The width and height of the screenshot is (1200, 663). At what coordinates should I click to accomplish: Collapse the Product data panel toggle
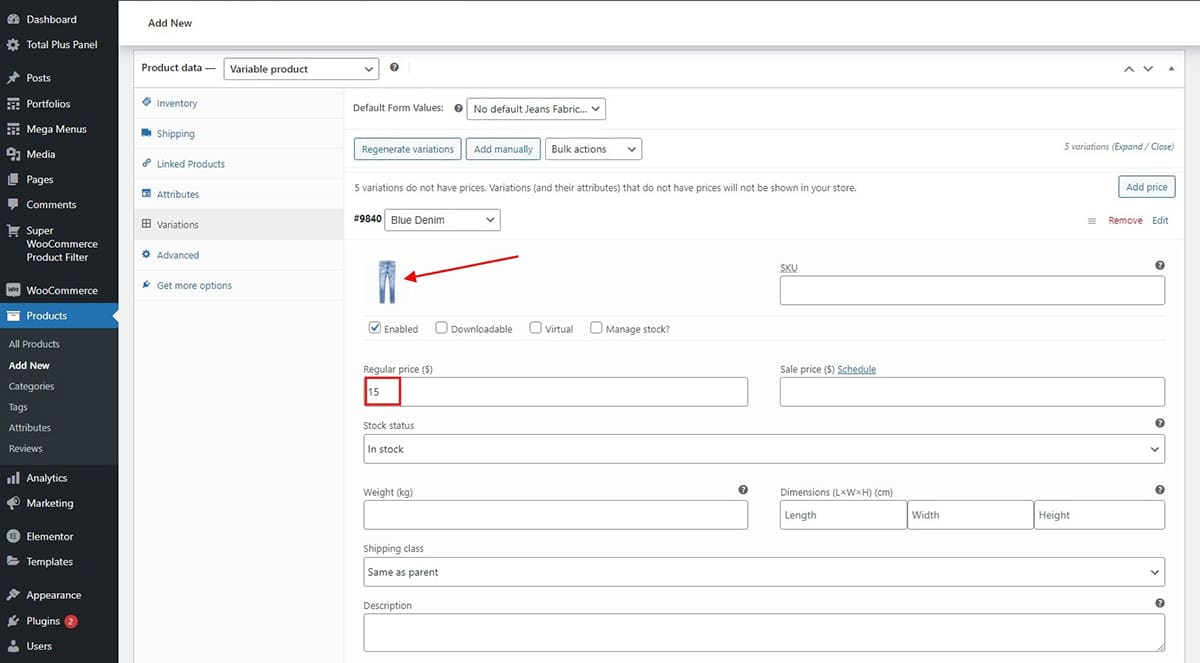click(x=1171, y=69)
